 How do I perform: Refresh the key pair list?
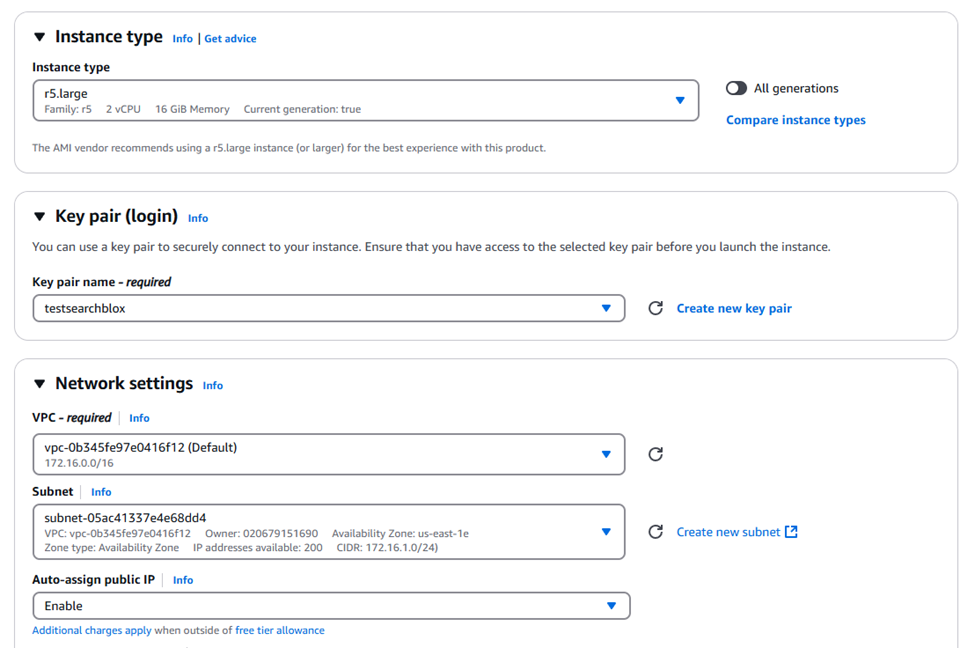[x=655, y=308]
